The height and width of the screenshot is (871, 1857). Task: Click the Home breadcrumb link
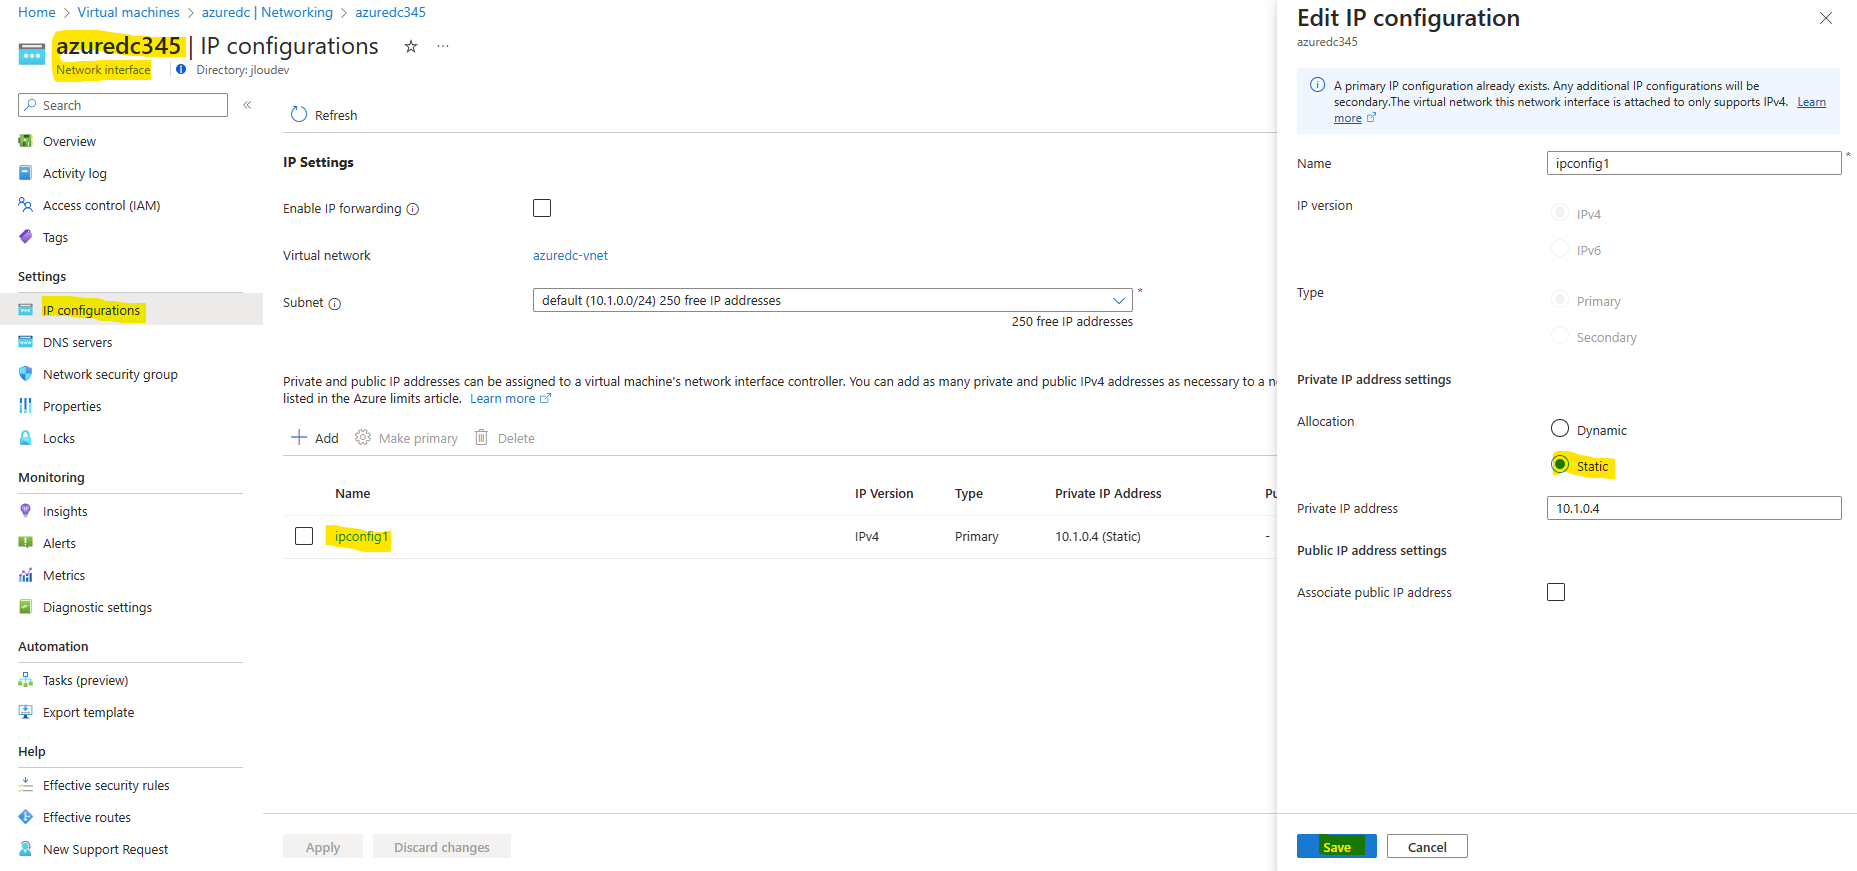[x=37, y=12]
